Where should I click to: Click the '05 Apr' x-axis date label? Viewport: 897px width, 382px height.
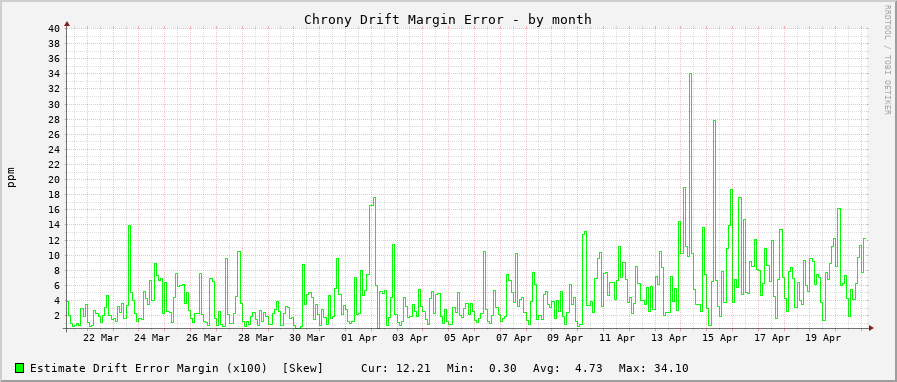pos(462,338)
